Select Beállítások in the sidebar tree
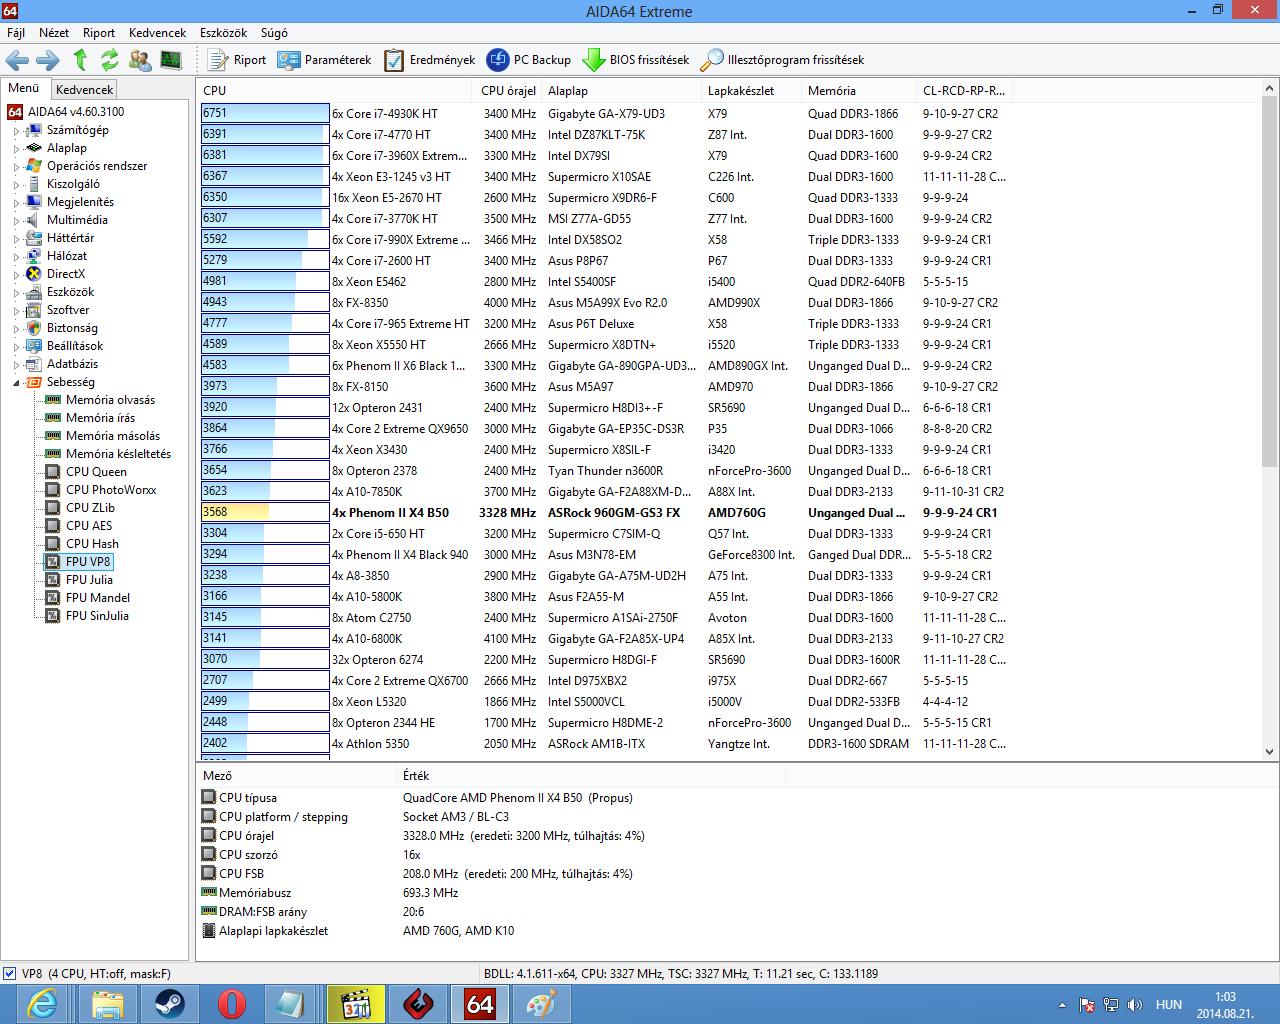The image size is (1280, 1024). point(75,346)
